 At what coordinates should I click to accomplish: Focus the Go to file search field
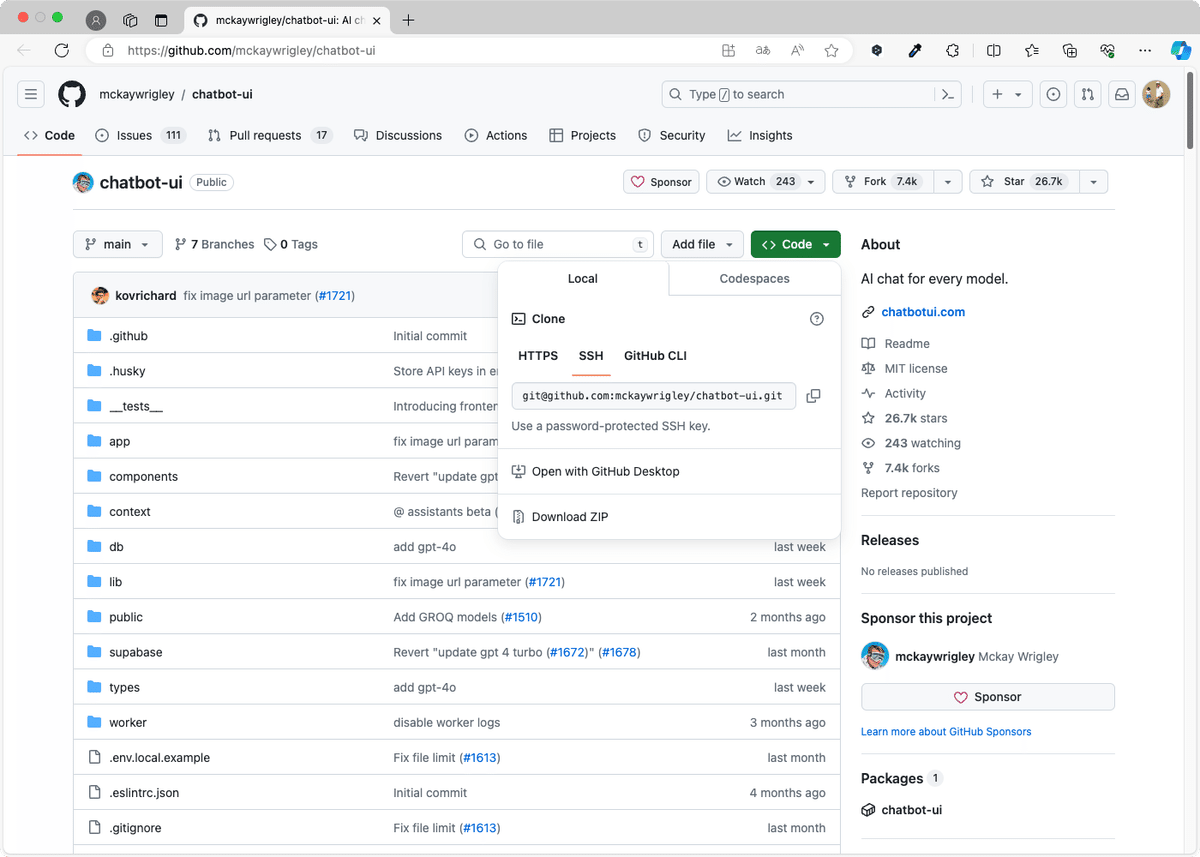[558, 244]
